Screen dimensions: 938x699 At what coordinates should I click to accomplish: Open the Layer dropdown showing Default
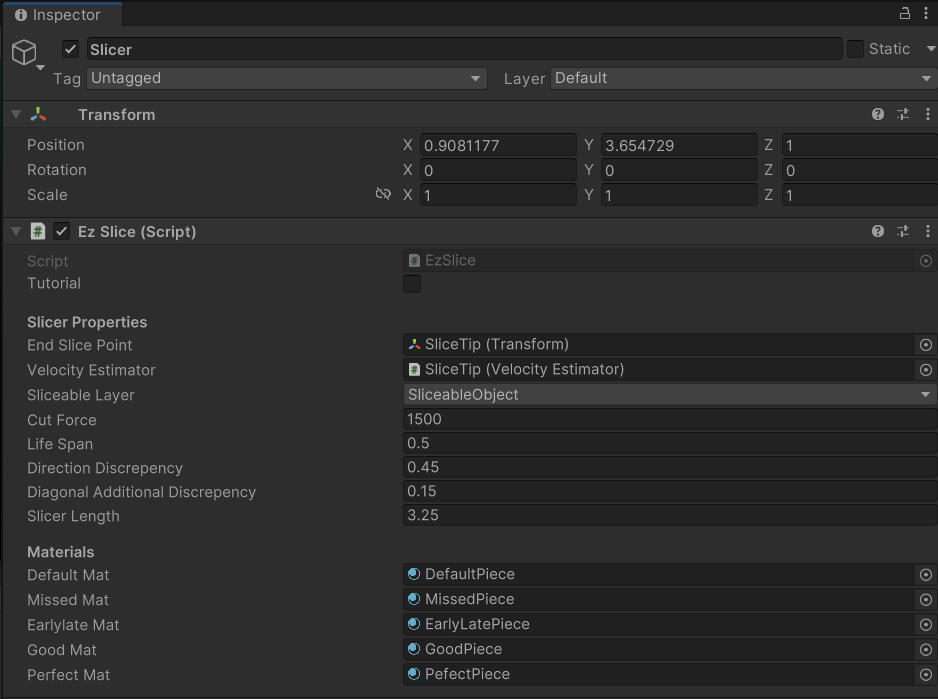click(740, 78)
